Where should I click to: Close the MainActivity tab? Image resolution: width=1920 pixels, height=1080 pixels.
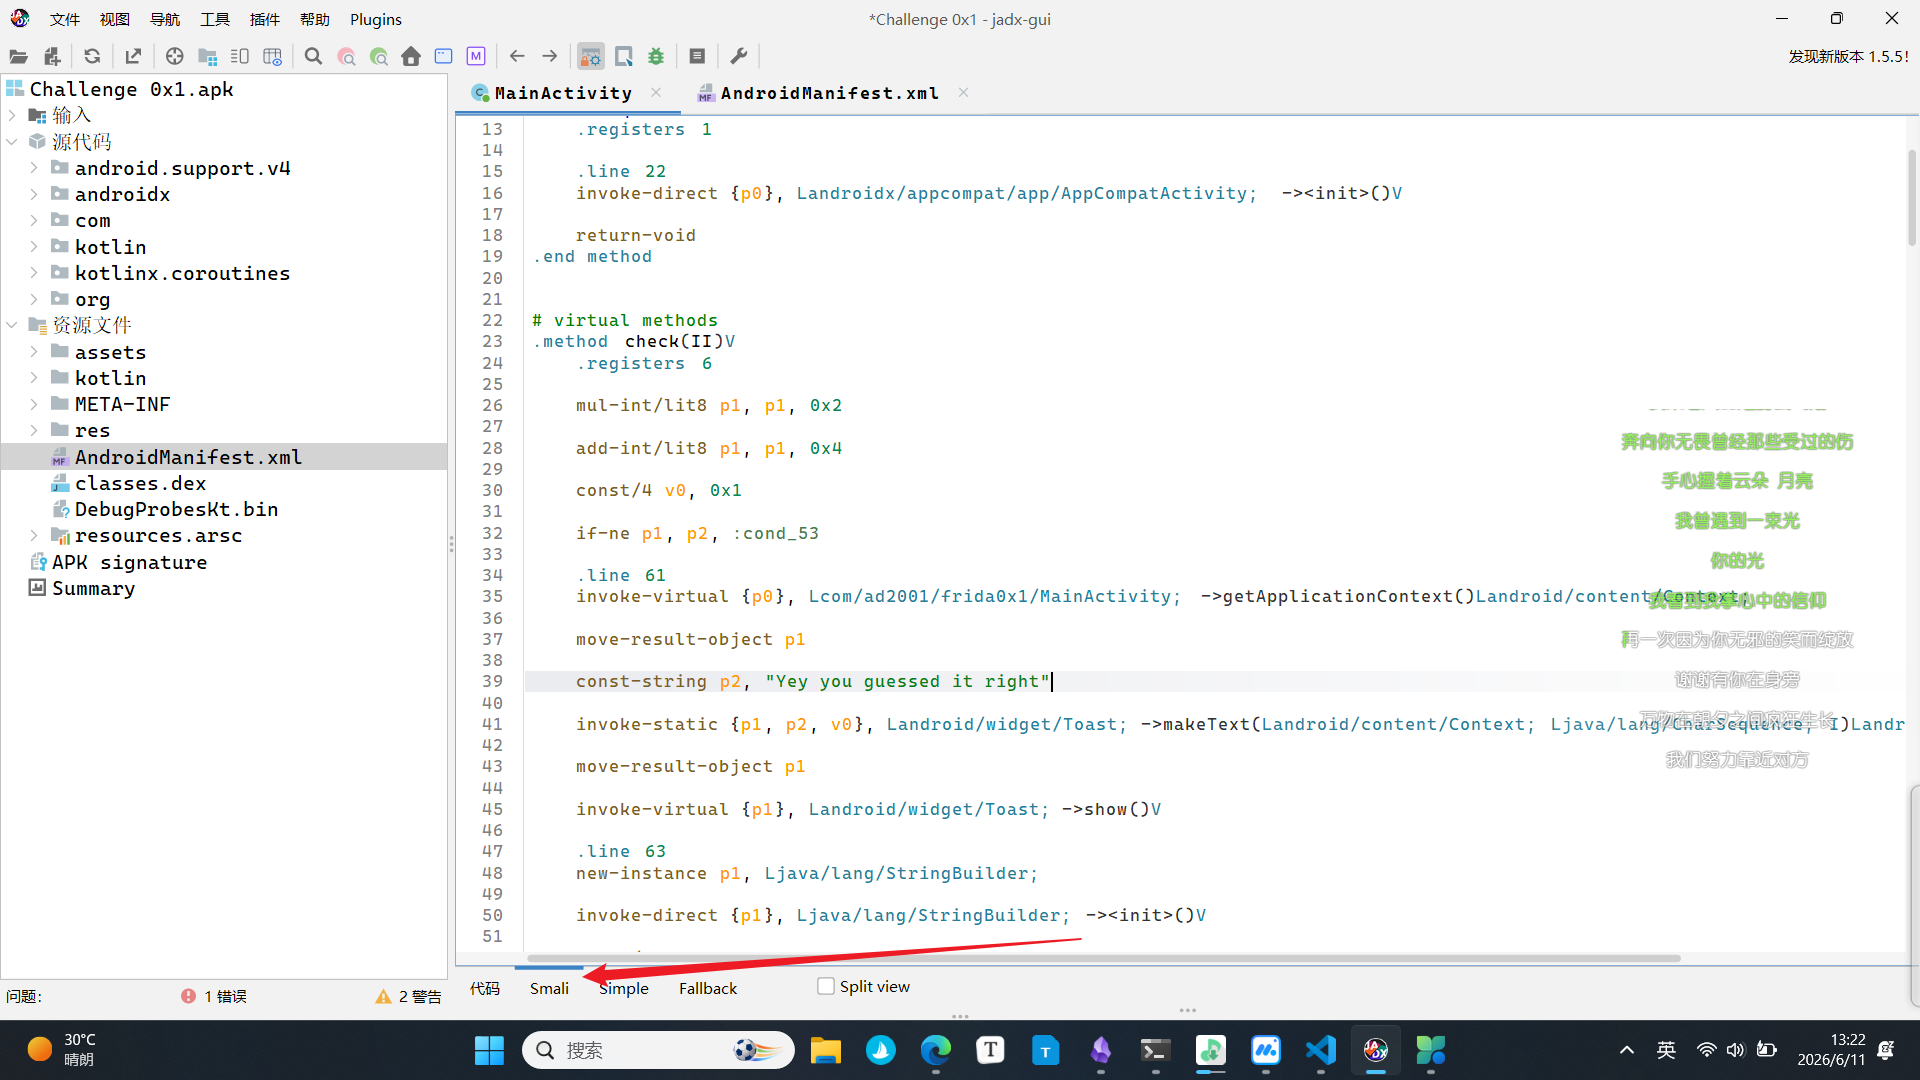[656, 92]
